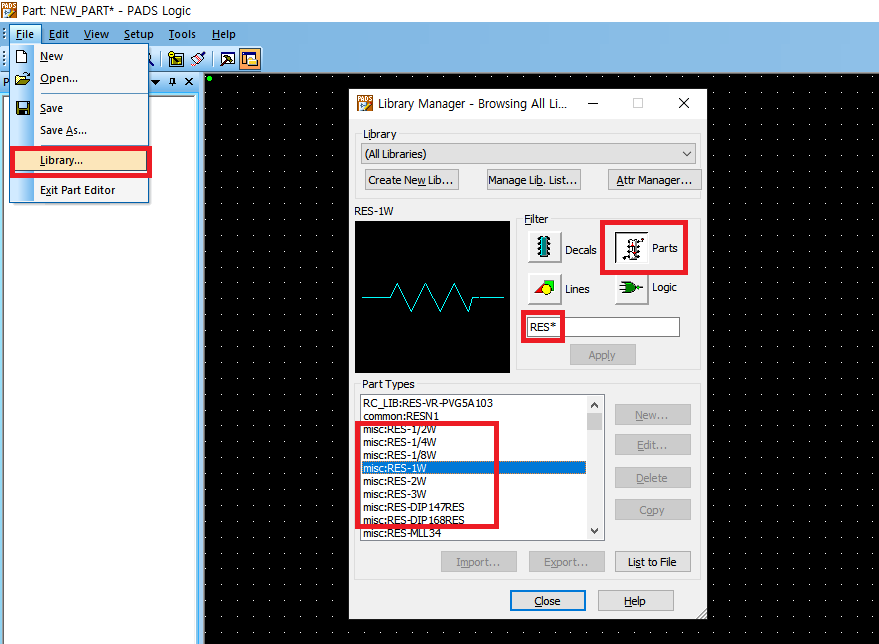879x644 pixels.
Task: Open the View menu
Action: [x=96, y=34]
